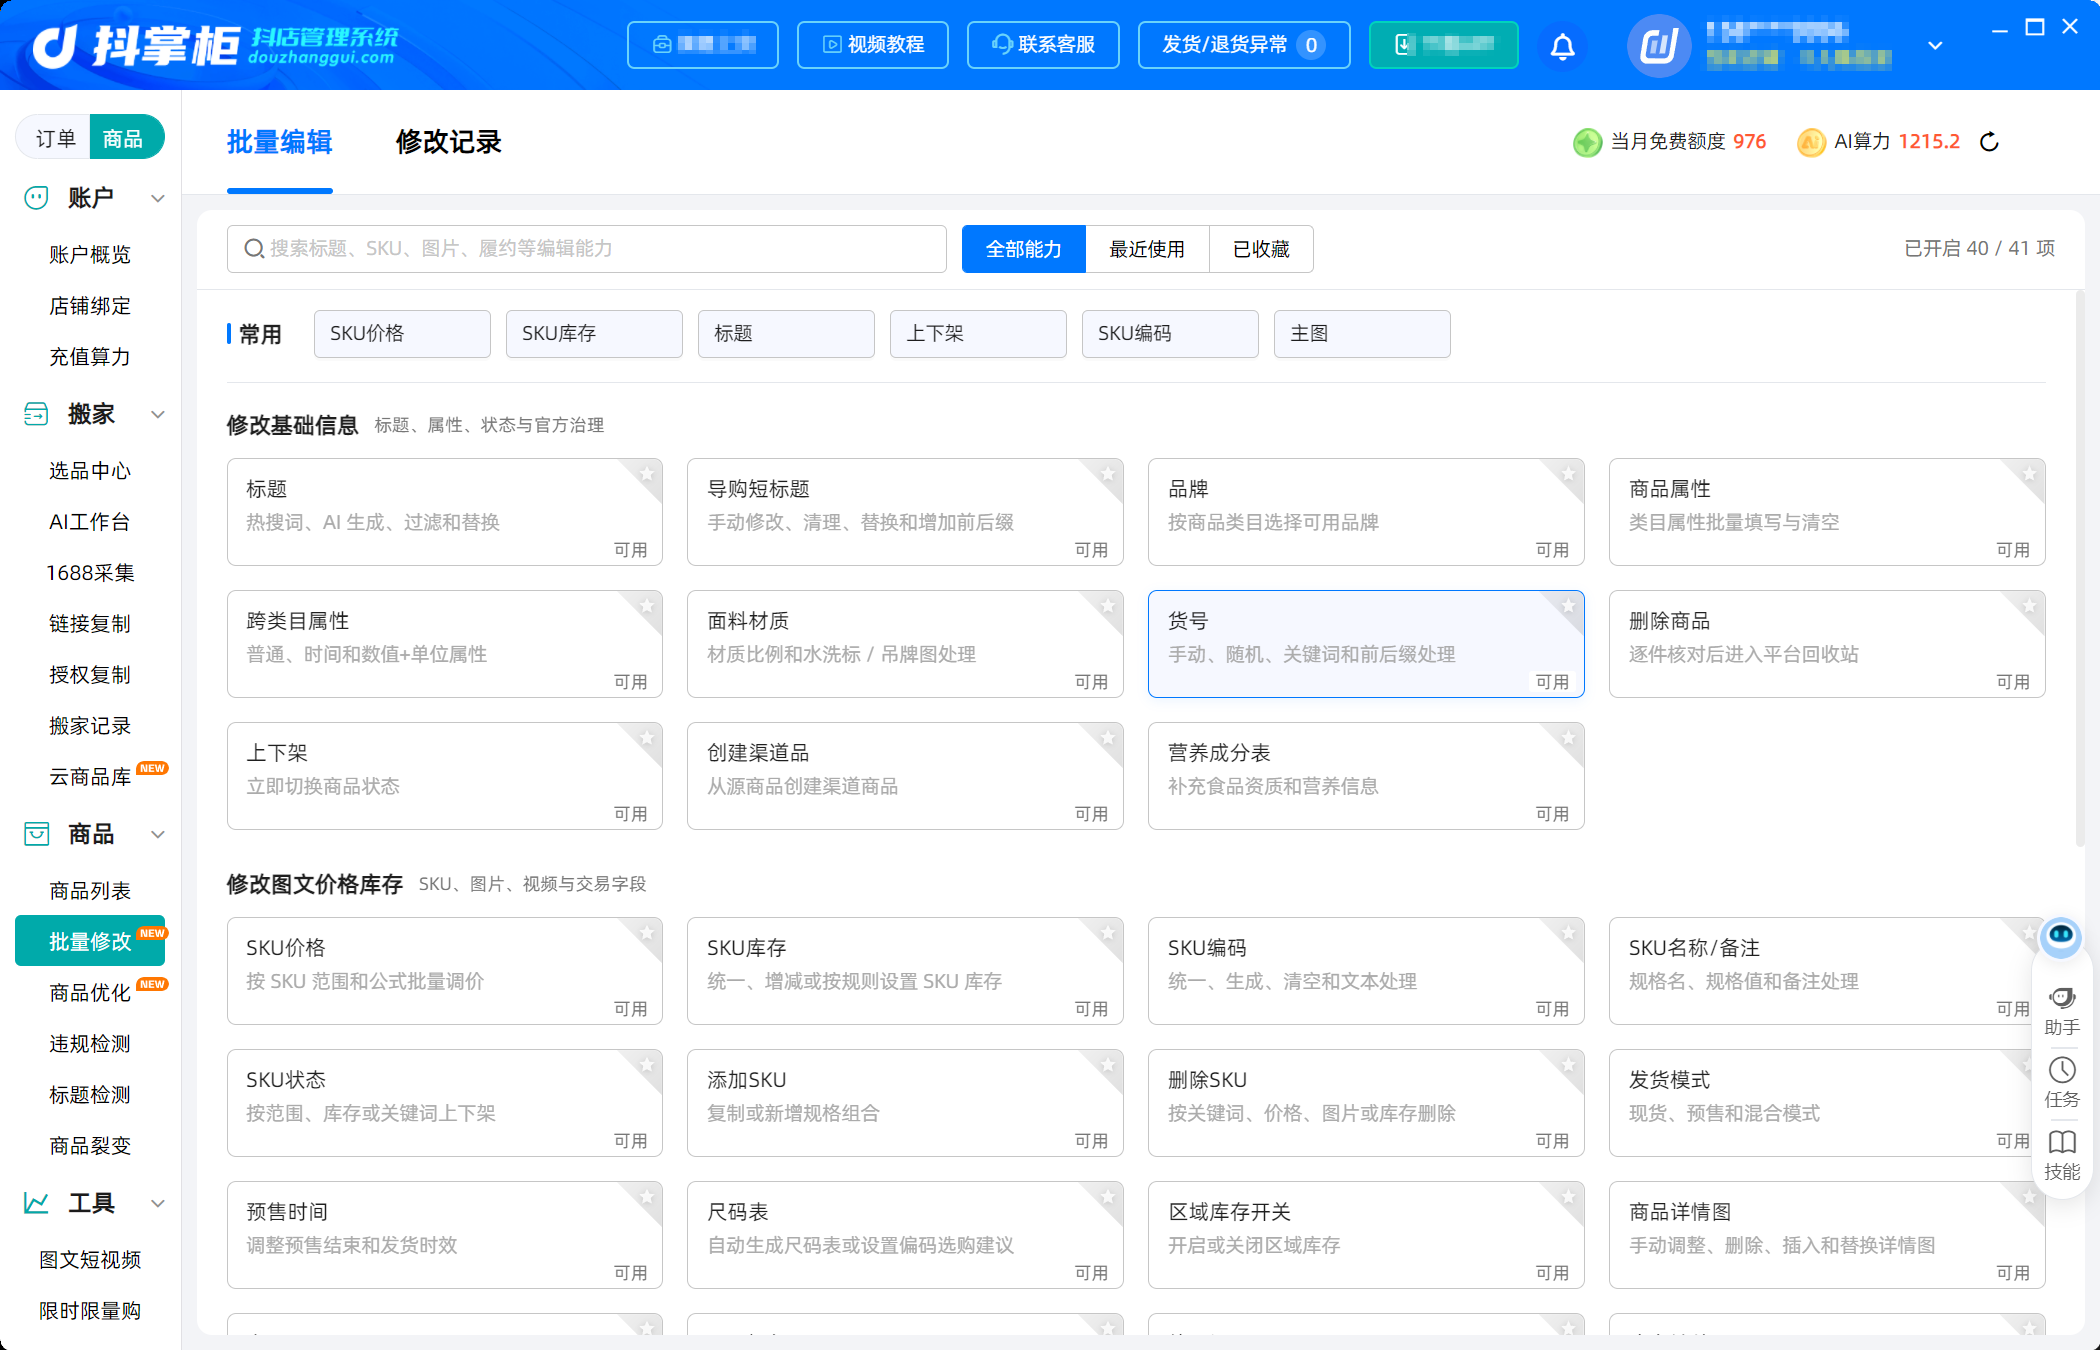The image size is (2100, 1350).
Task: Focus the 搜索标题、SKU search field
Action: point(587,249)
